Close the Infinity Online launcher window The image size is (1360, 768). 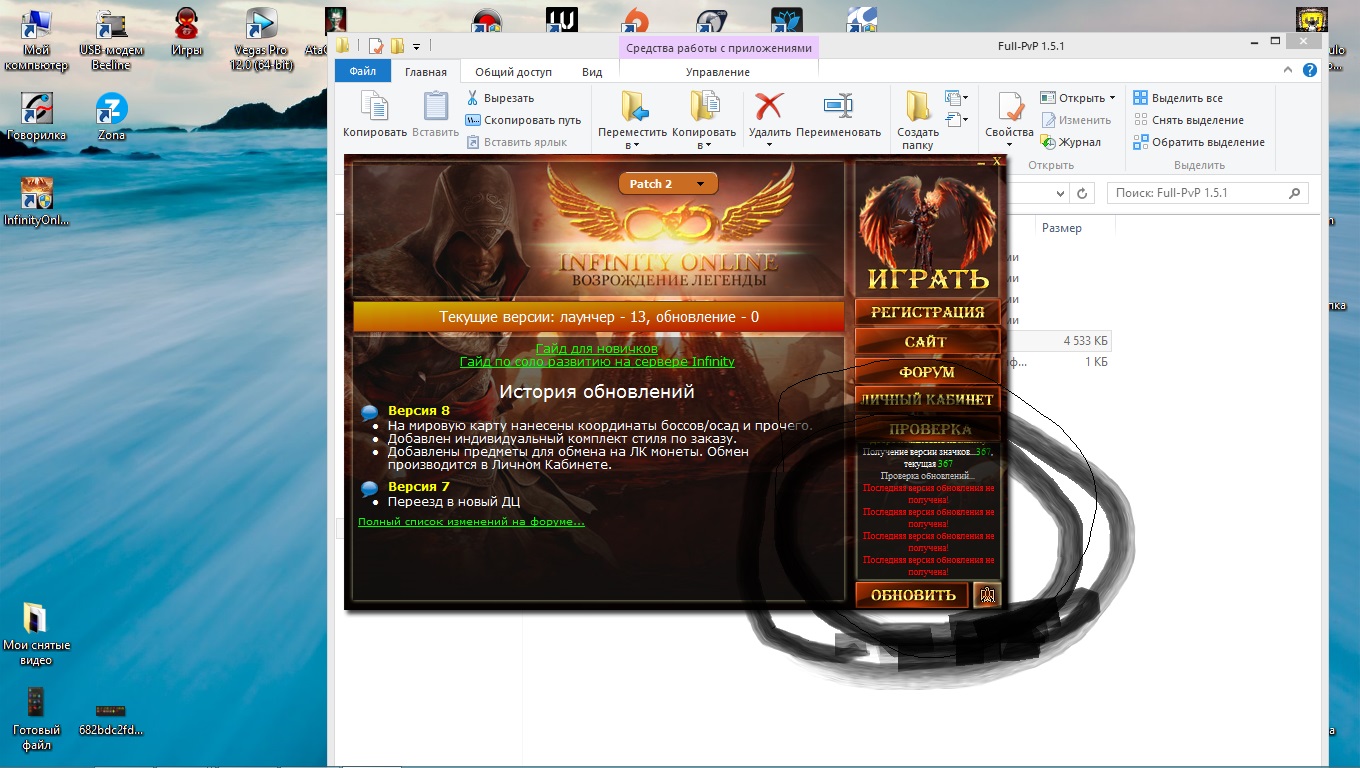pyautogui.click(x=996, y=161)
